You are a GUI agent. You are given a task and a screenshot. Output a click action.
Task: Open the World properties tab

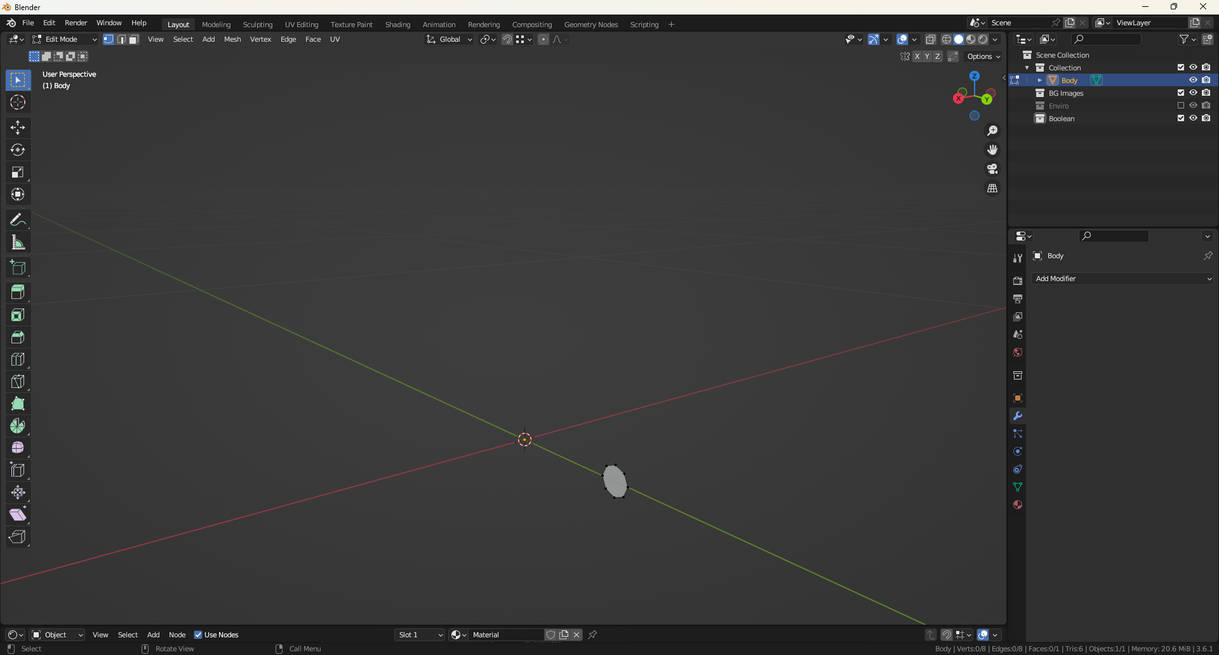point(1017,353)
